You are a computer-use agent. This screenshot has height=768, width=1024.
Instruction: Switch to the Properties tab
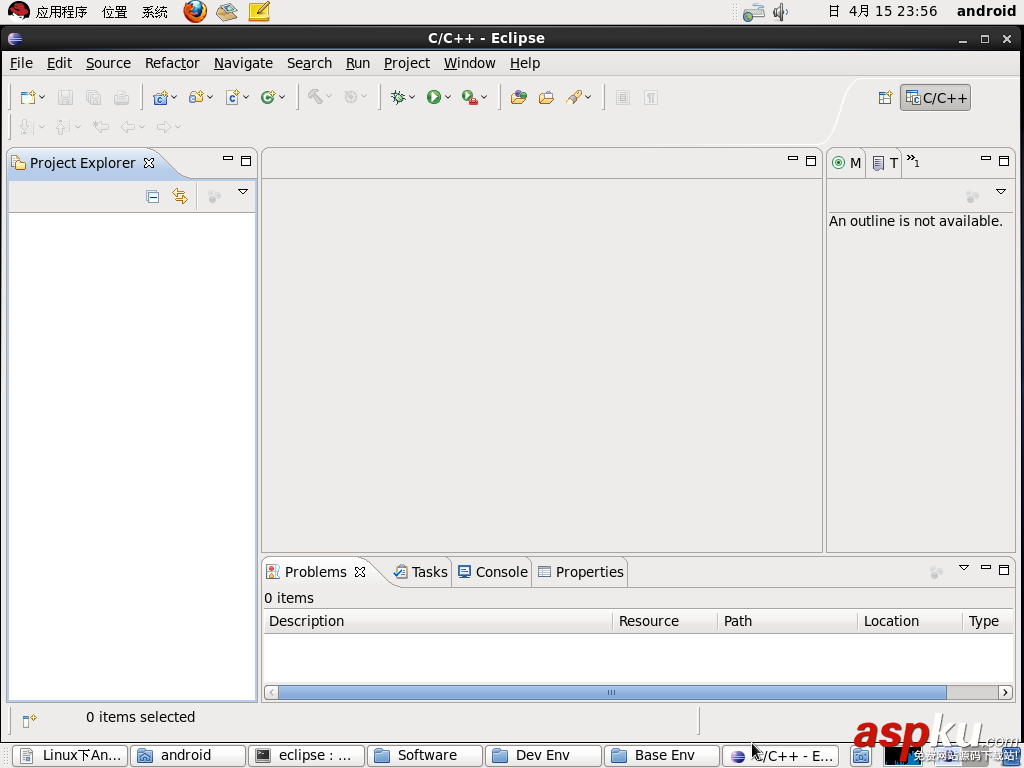pyautogui.click(x=581, y=572)
